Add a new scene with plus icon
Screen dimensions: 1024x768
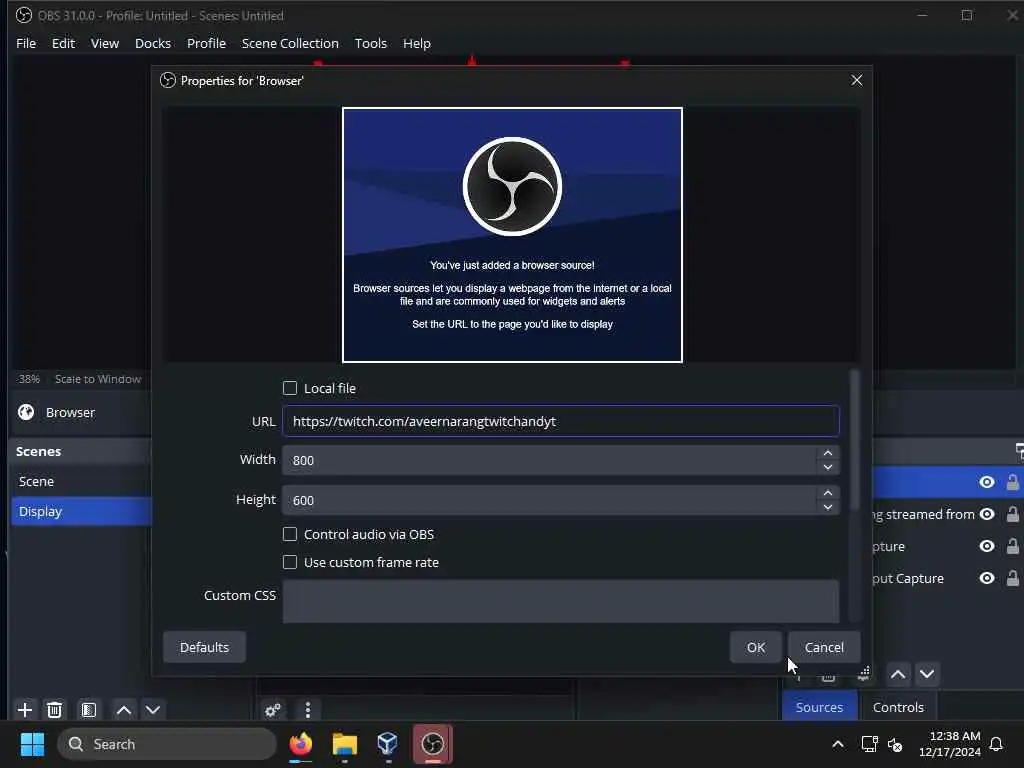point(25,710)
